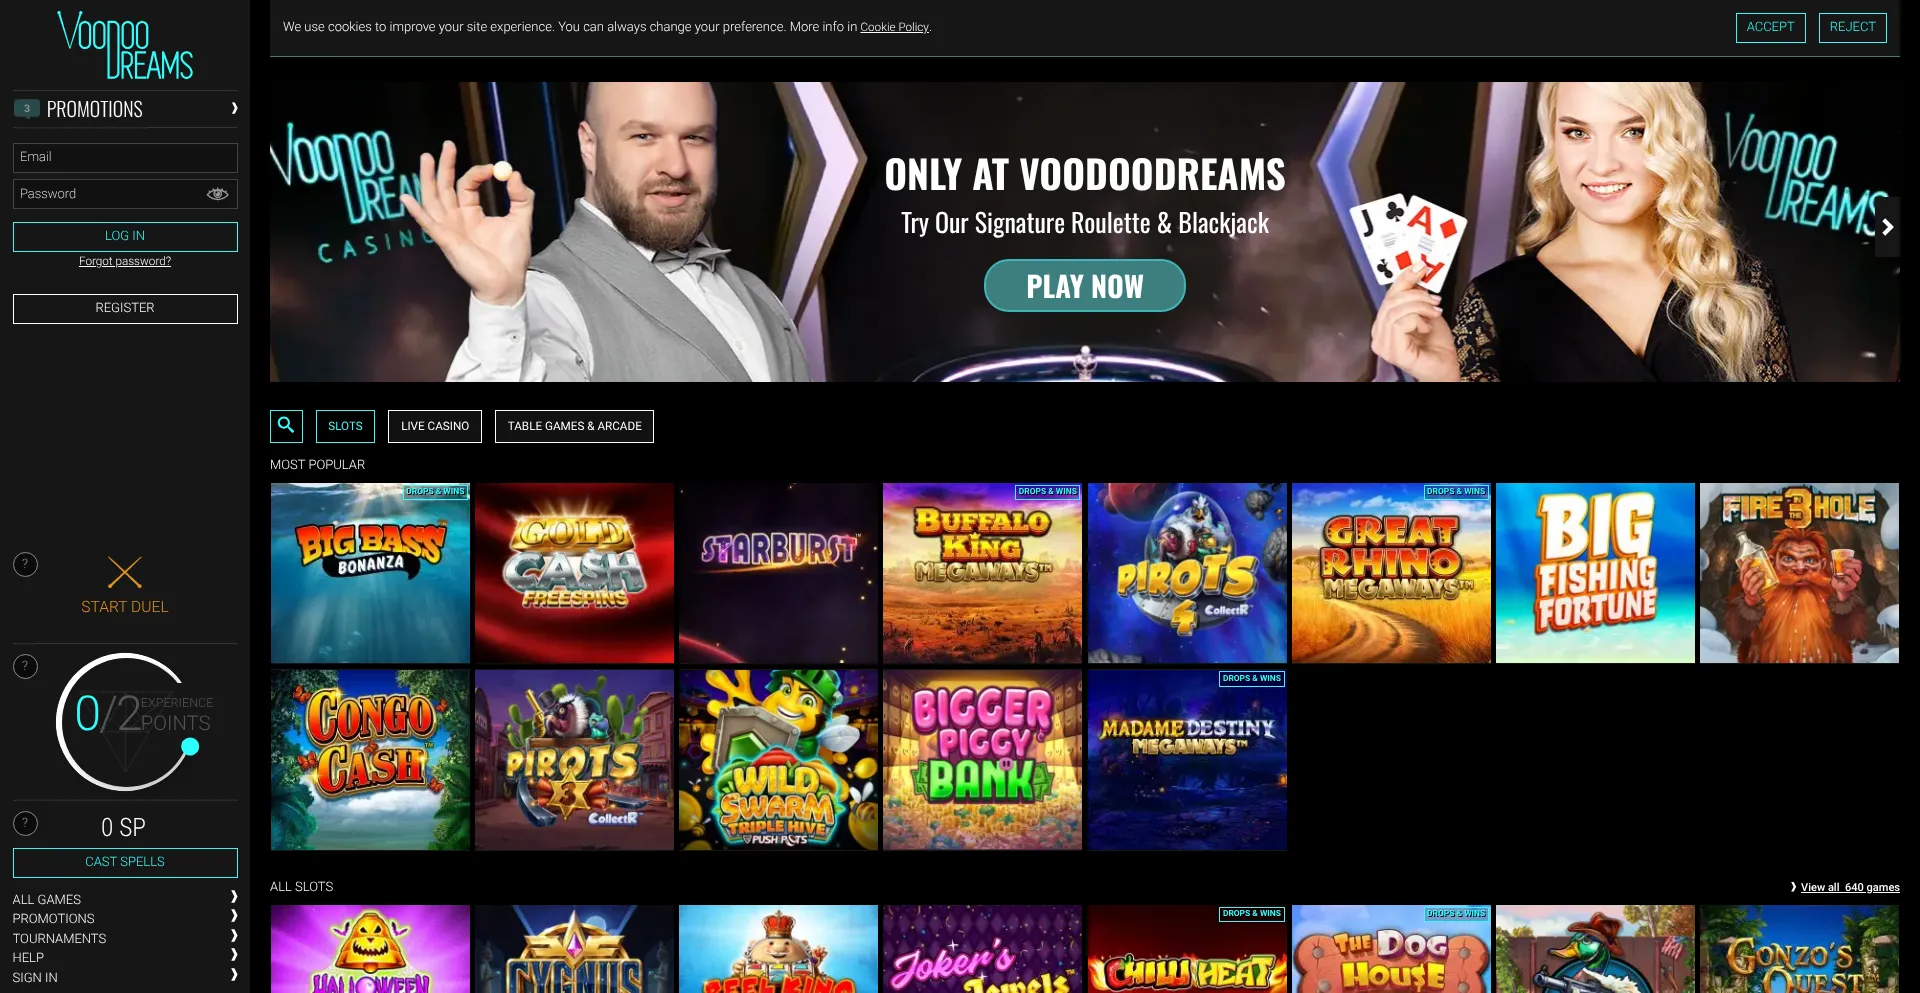Image resolution: width=1920 pixels, height=993 pixels.
Task: Accept cookies in the banner
Action: 1770,27
